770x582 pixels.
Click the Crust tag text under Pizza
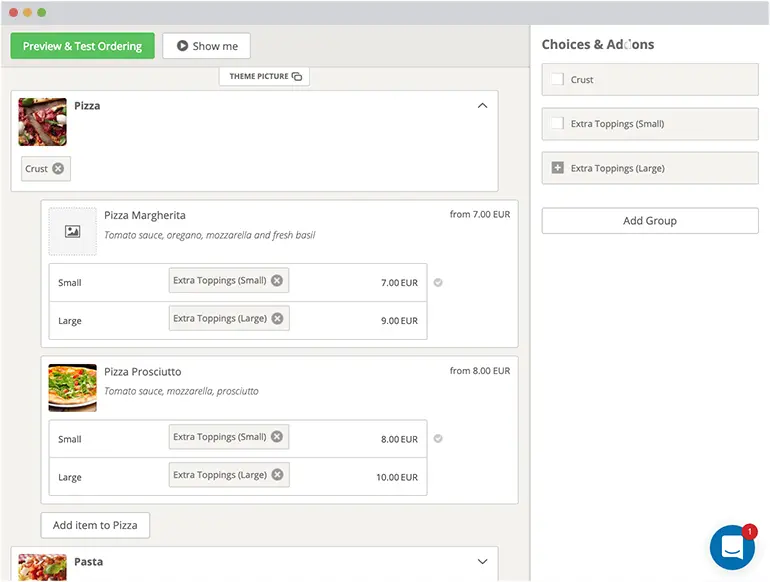pyautogui.click(x=36, y=168)
